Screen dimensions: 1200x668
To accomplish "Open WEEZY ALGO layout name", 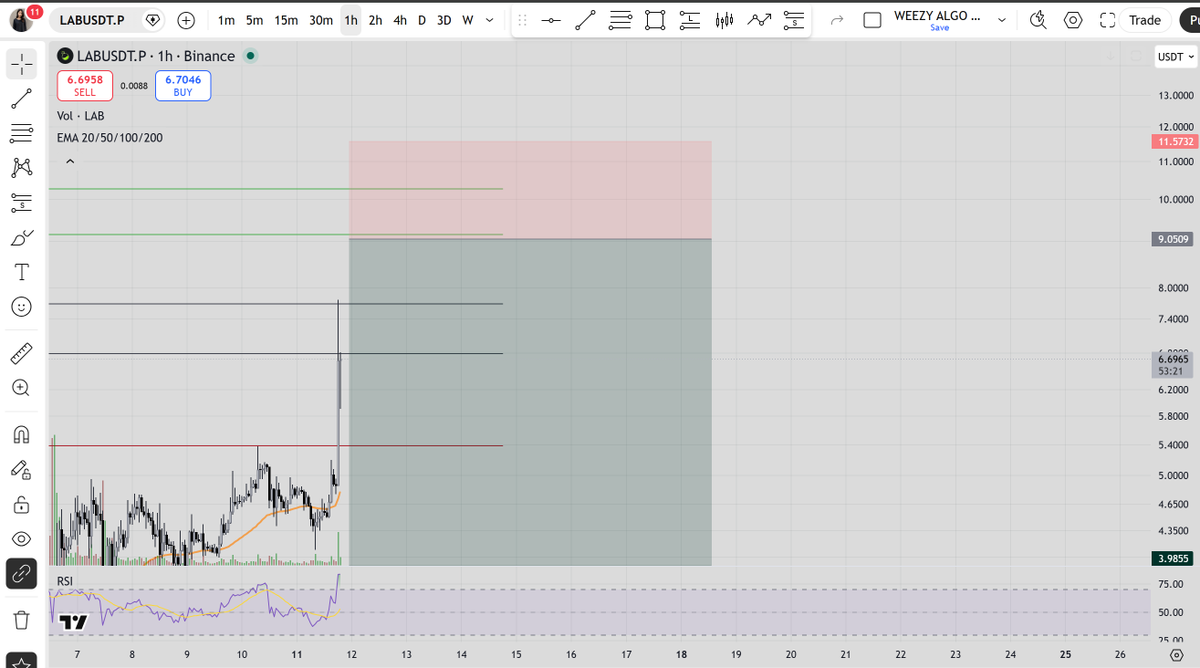I will 938,16.
